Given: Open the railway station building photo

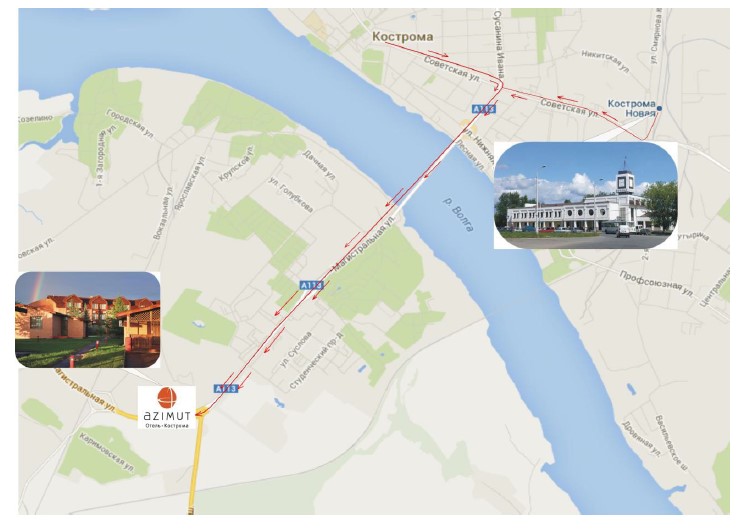Looking at the screenshot, I should pyautogui.click(x=585, y=195).
